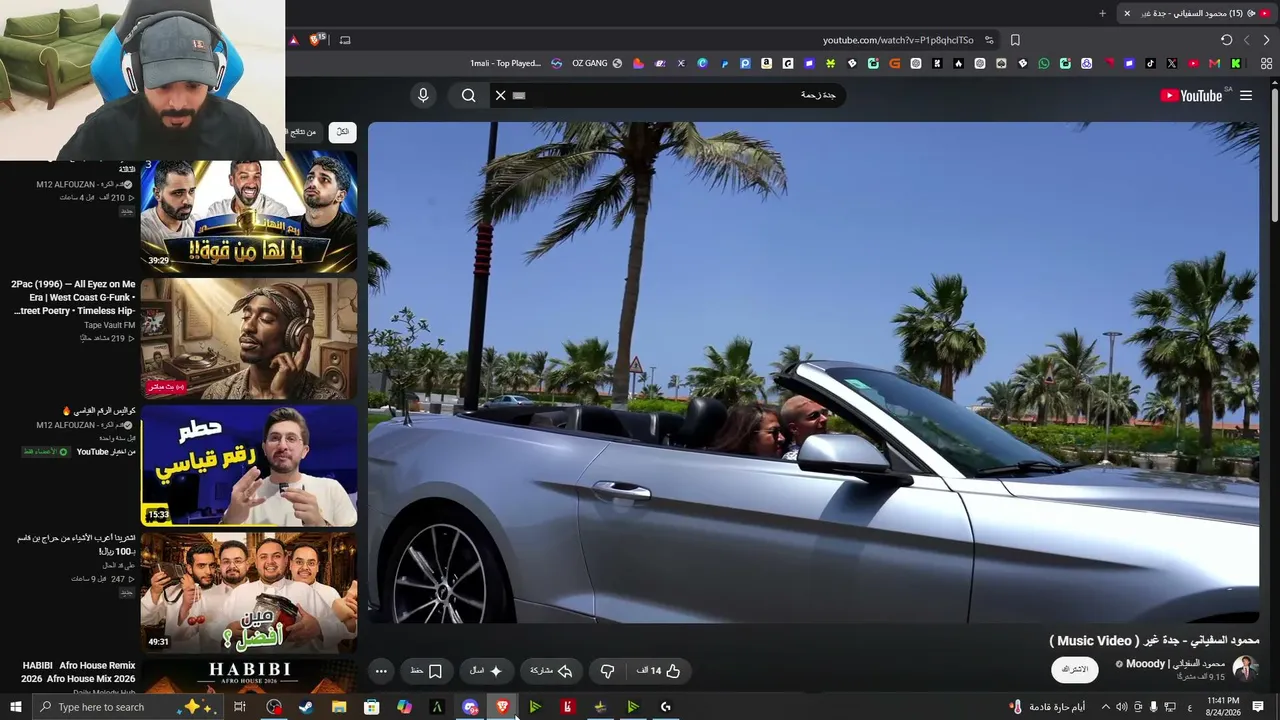Close the محمود السفياني YouTube tab
The width and height of the screenshot is (1280, 720).
tap(1127, 13)
